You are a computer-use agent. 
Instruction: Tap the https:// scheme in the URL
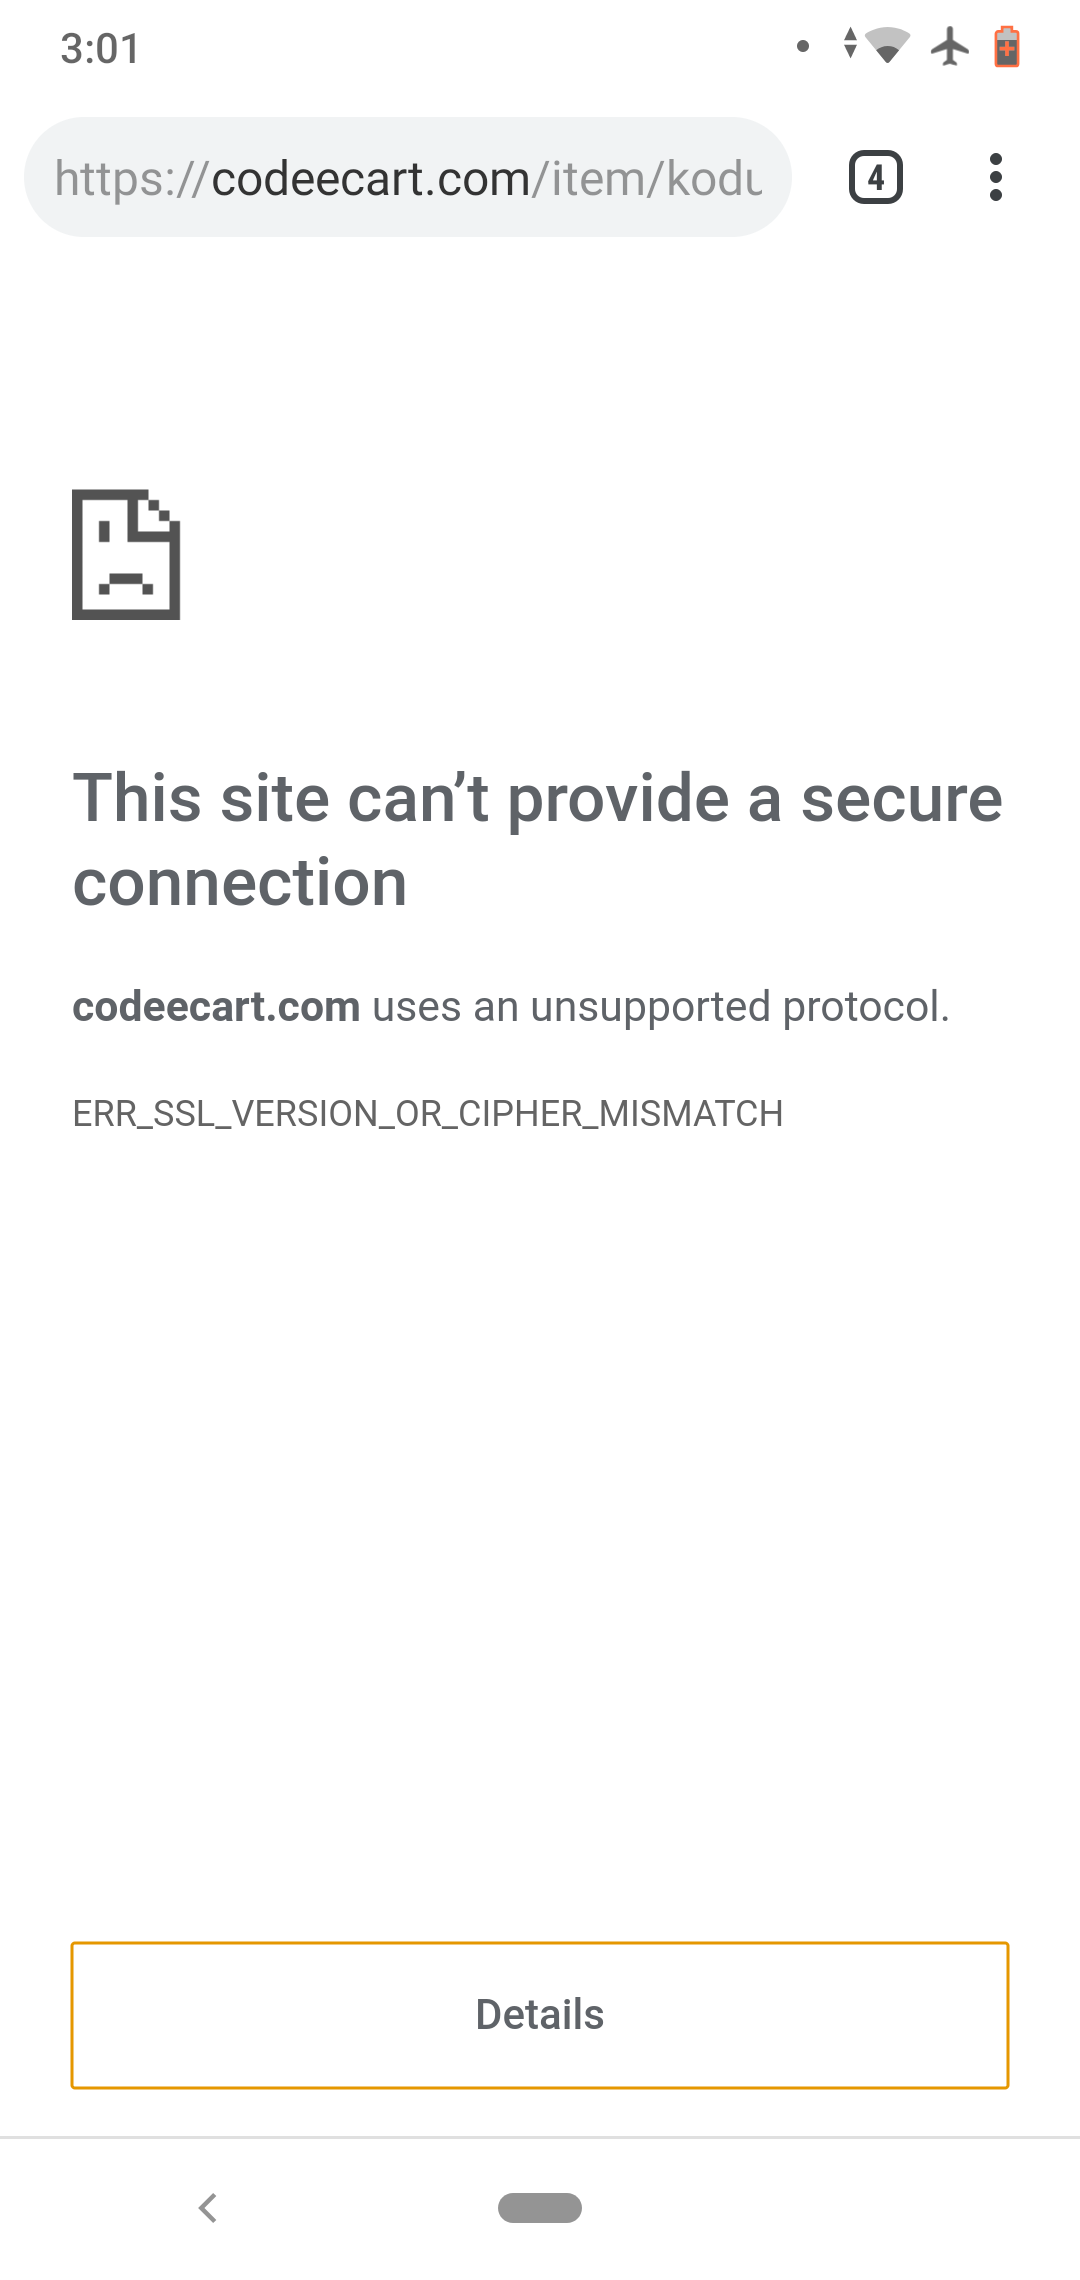[x=132, y=179]
